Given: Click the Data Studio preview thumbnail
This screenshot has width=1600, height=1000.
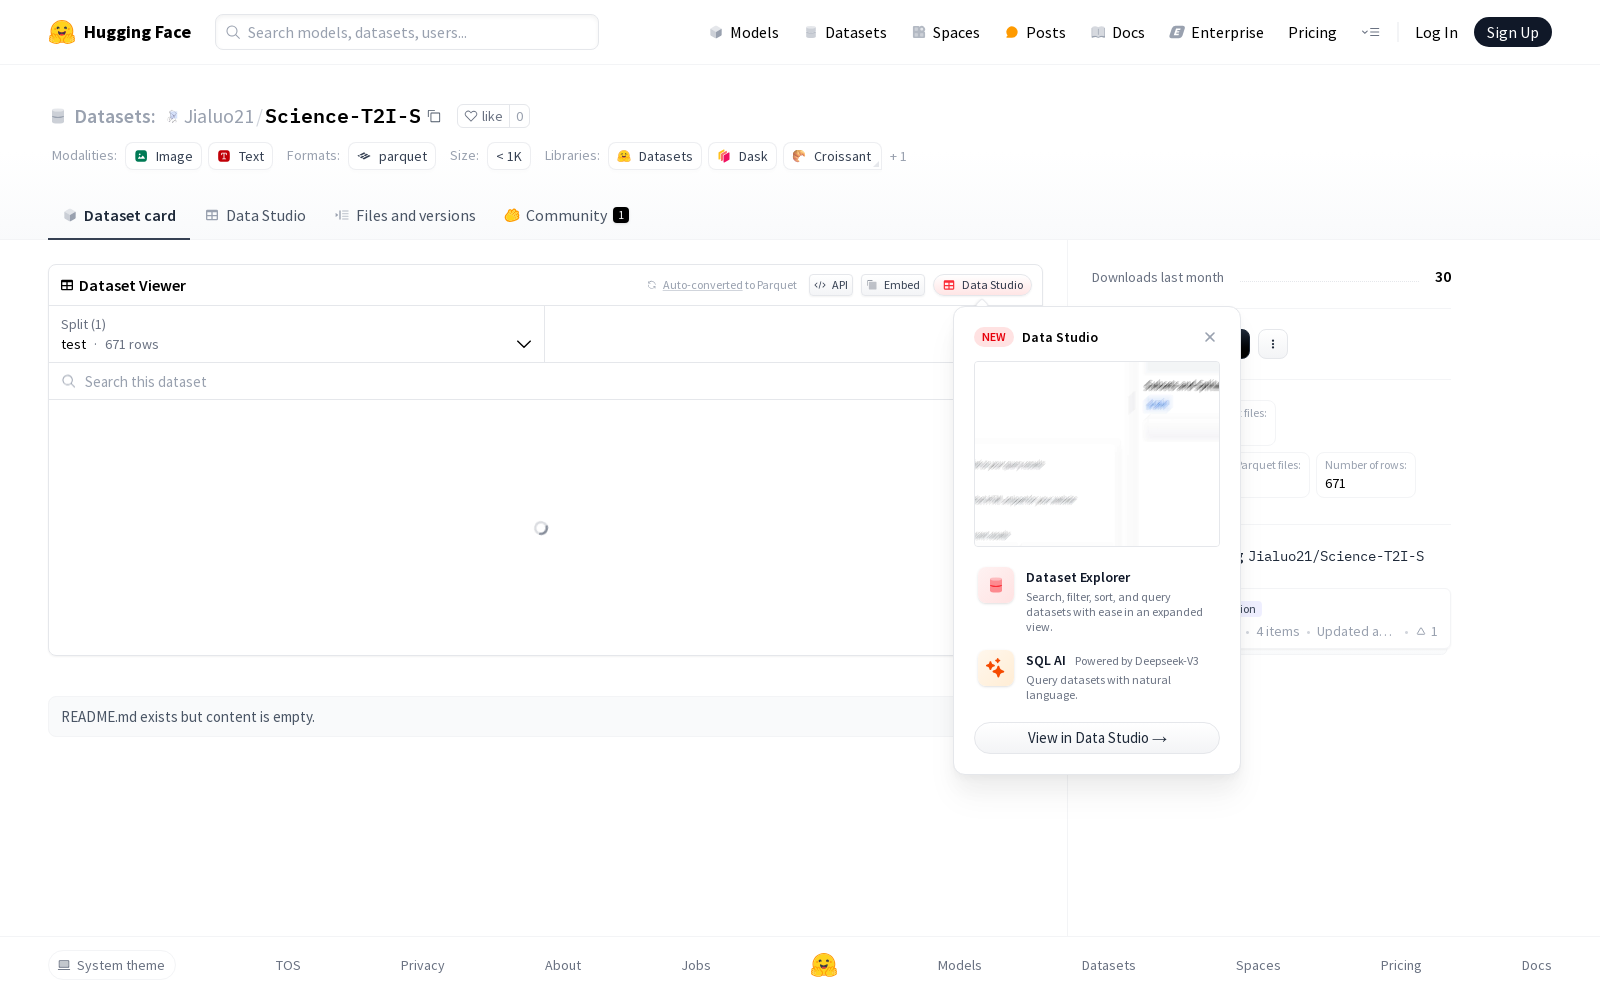Looking at the screenshot, I should pos(1097,454).
